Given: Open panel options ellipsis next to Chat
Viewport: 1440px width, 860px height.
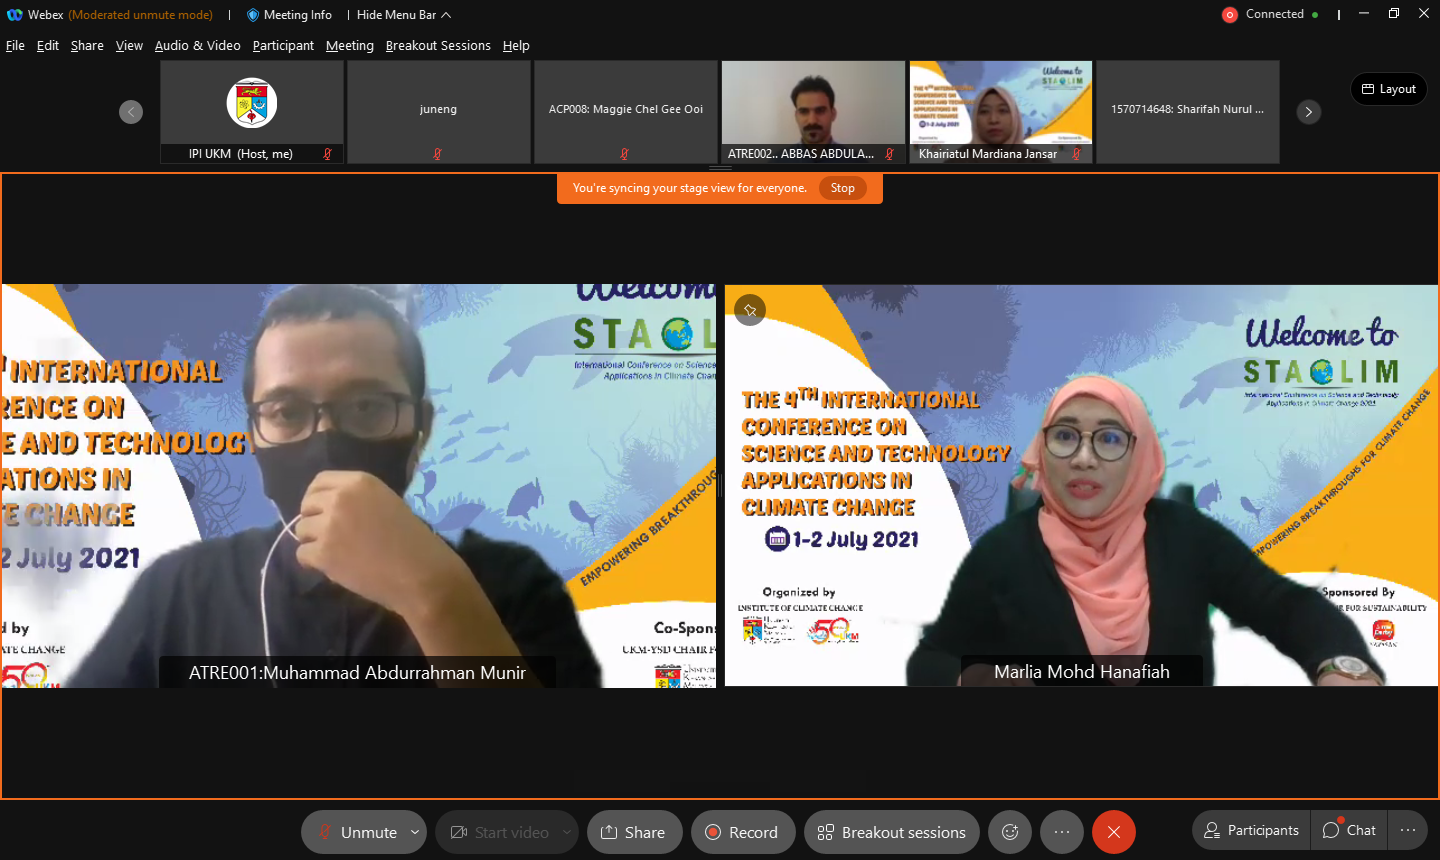Looking at the screenshot, I should (x=1407, y=830).
